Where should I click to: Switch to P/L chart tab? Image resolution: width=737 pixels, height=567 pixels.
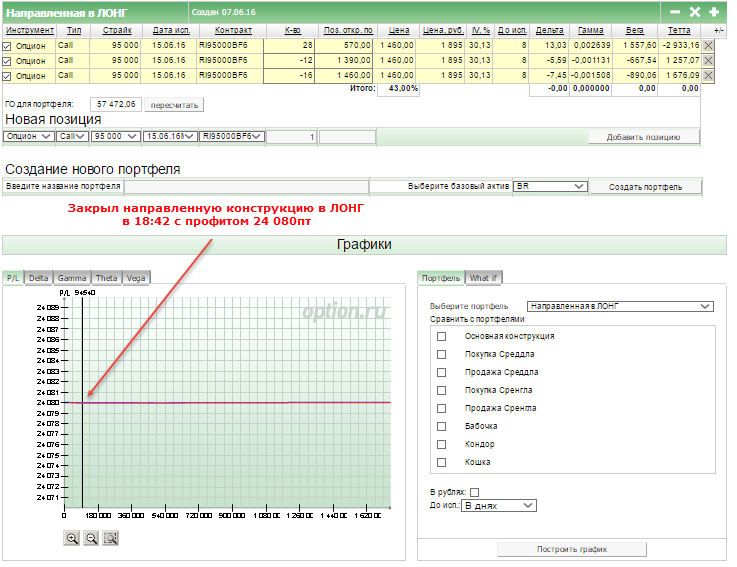click(13, 278)
